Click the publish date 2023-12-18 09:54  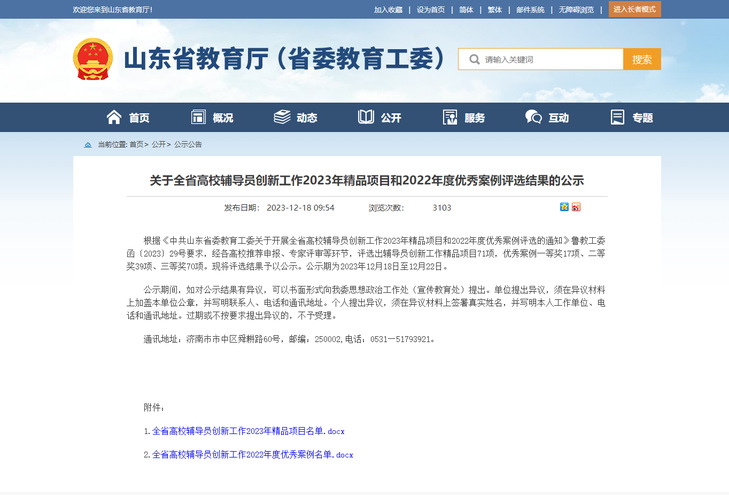(x=300, y=208)
